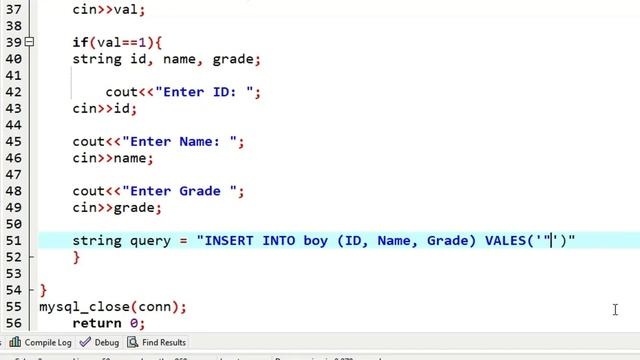Click "INSERT INTO boy" in the query line
This screenshot has height=360, width=640.
click(266, 240)
